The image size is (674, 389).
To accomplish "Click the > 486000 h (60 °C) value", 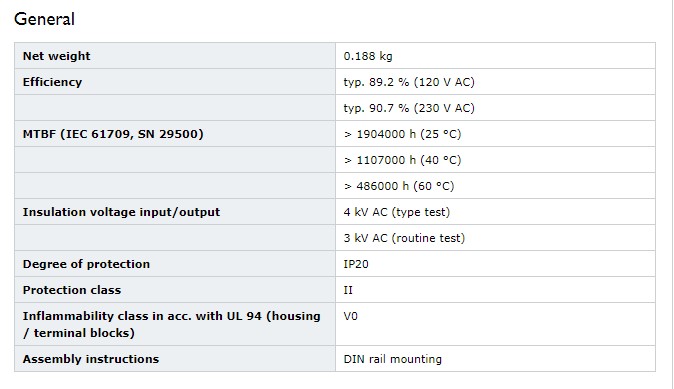I will [399, 186].
